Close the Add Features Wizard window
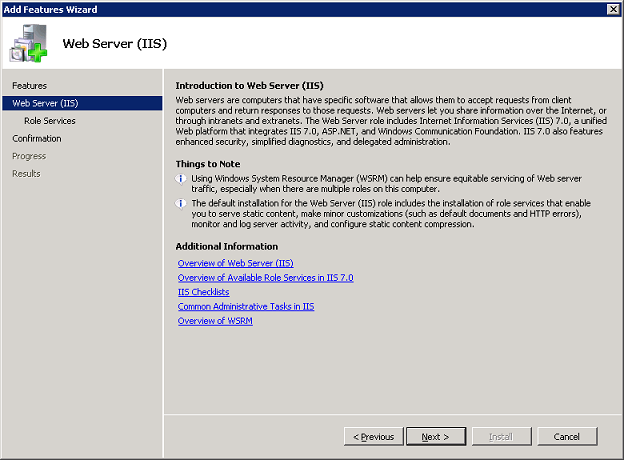The image size is (624, 460). click(613, 9)
